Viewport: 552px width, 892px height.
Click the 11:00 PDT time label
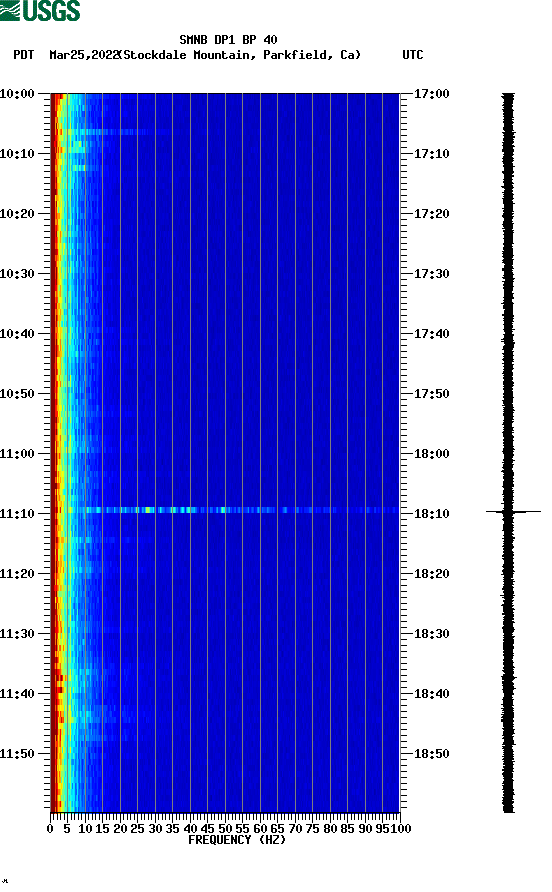click(17, 454)
